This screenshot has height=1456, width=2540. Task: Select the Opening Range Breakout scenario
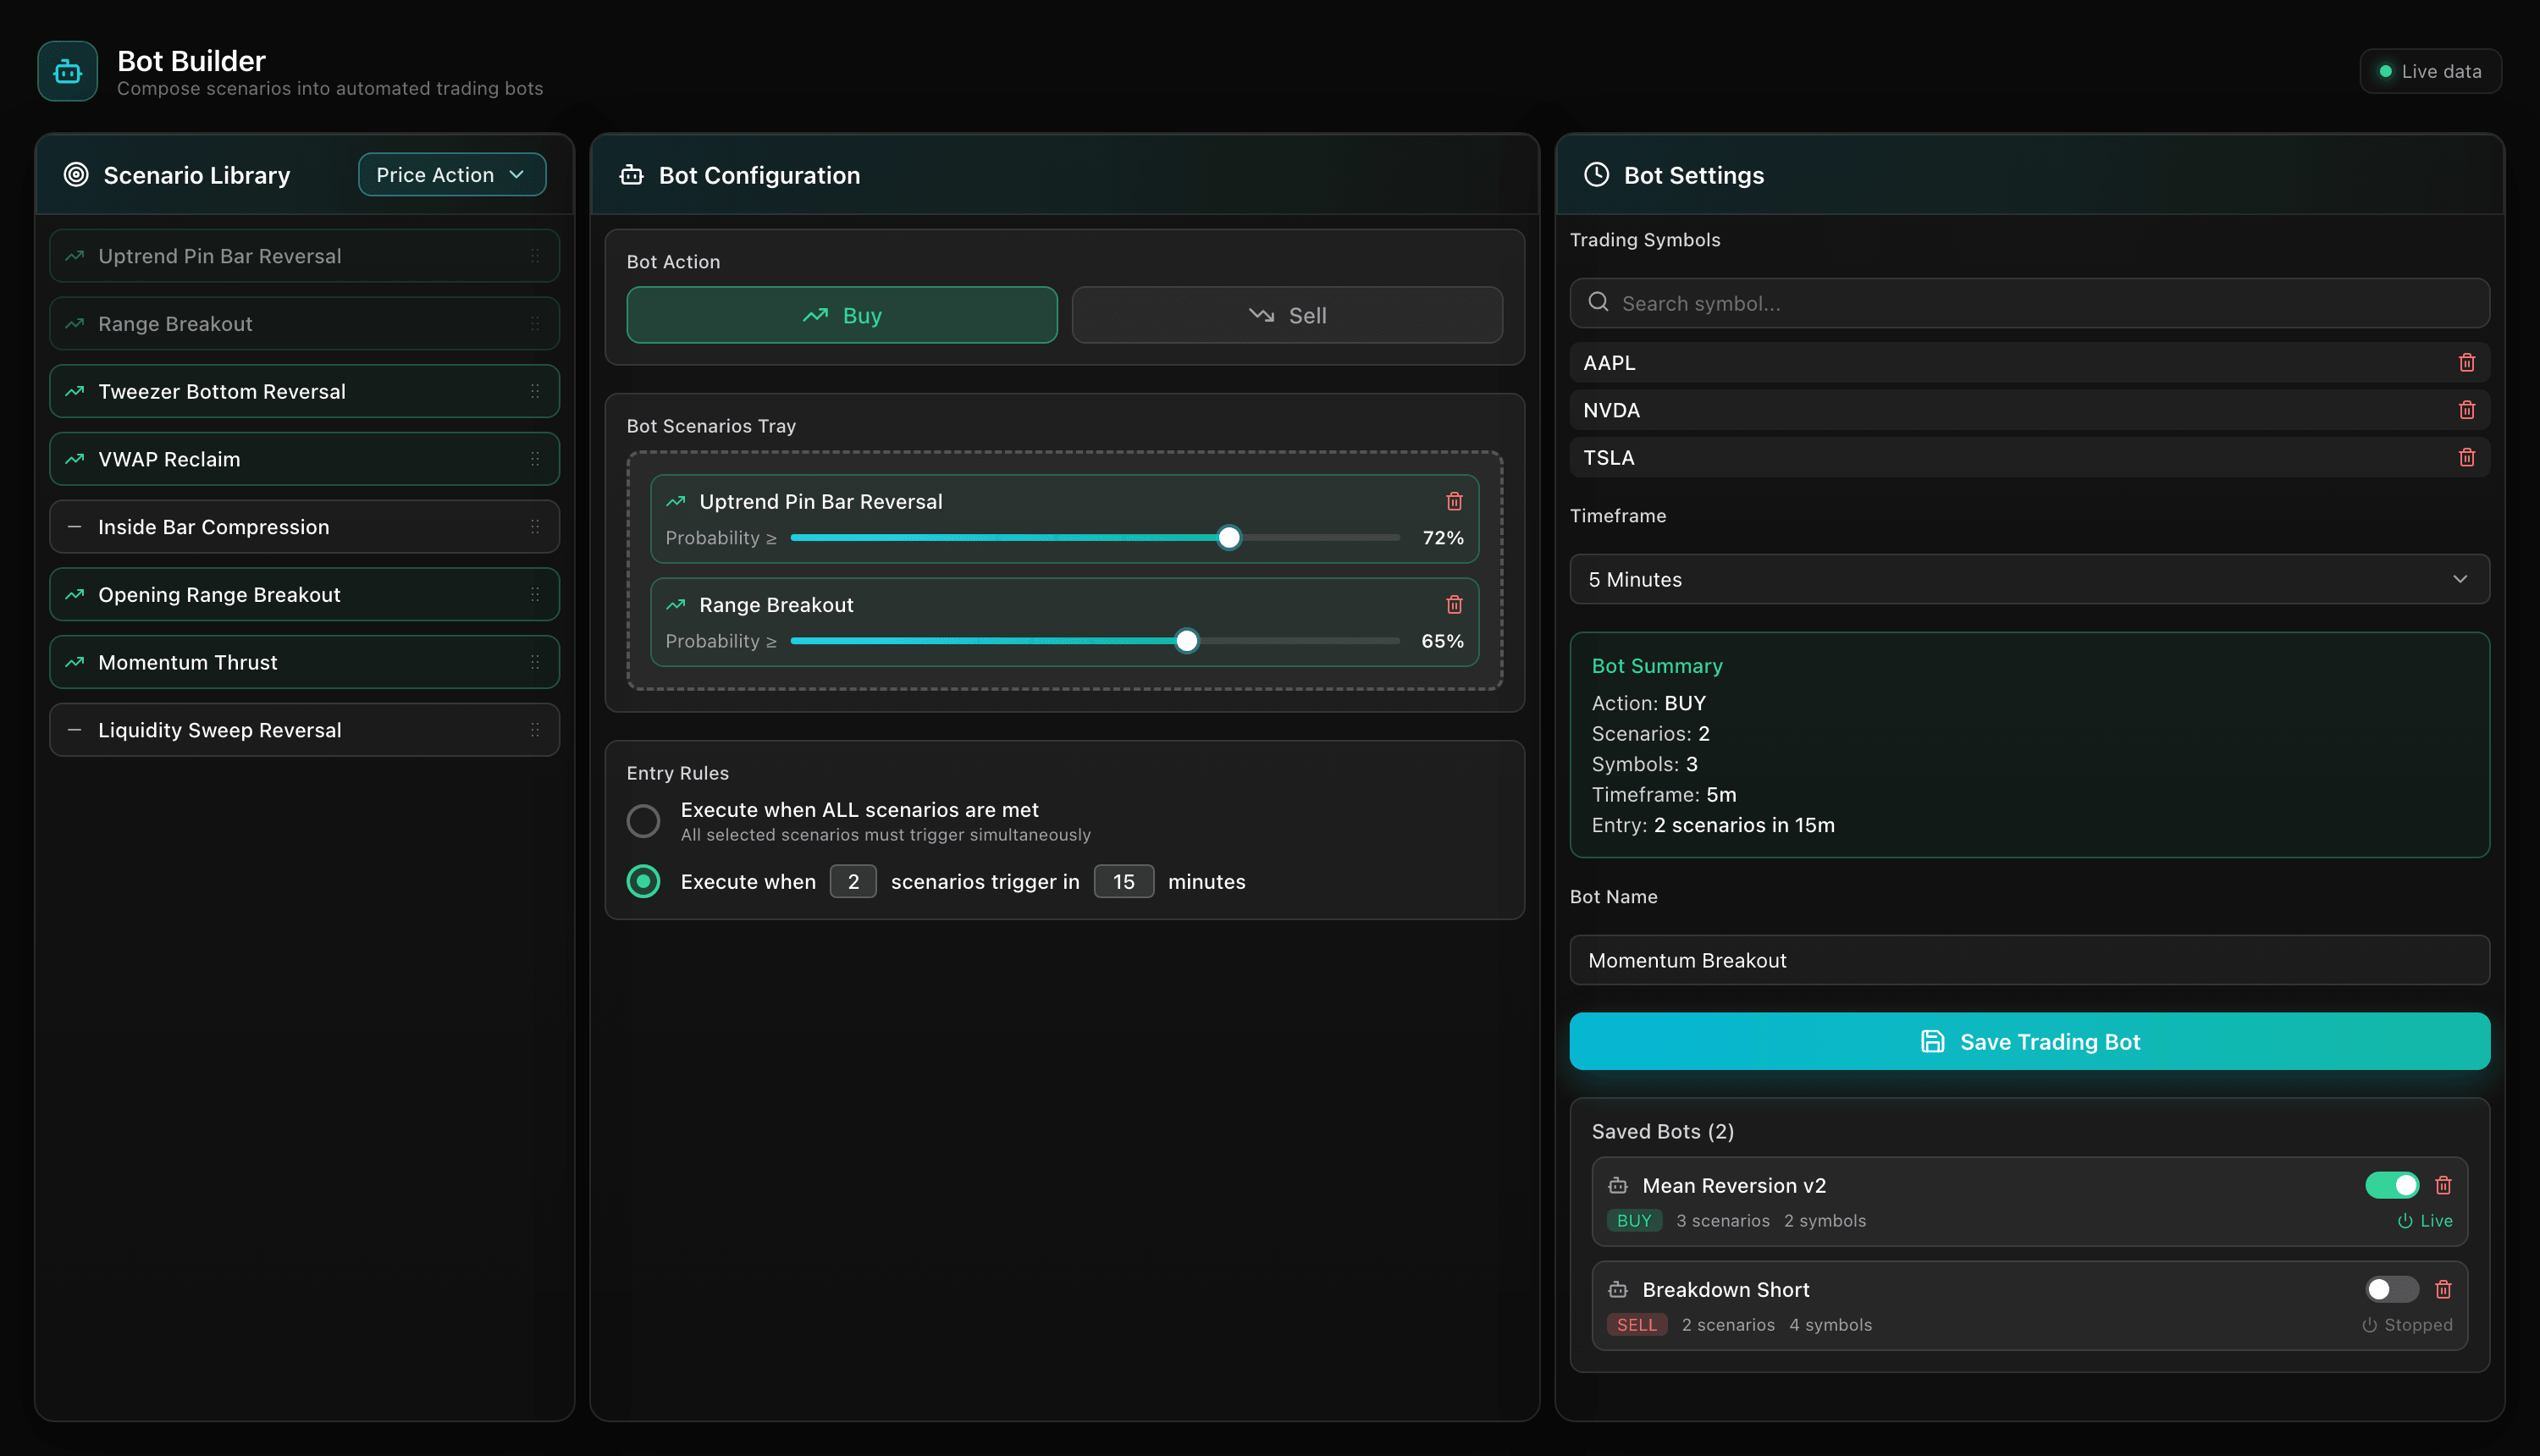[304, 594]
